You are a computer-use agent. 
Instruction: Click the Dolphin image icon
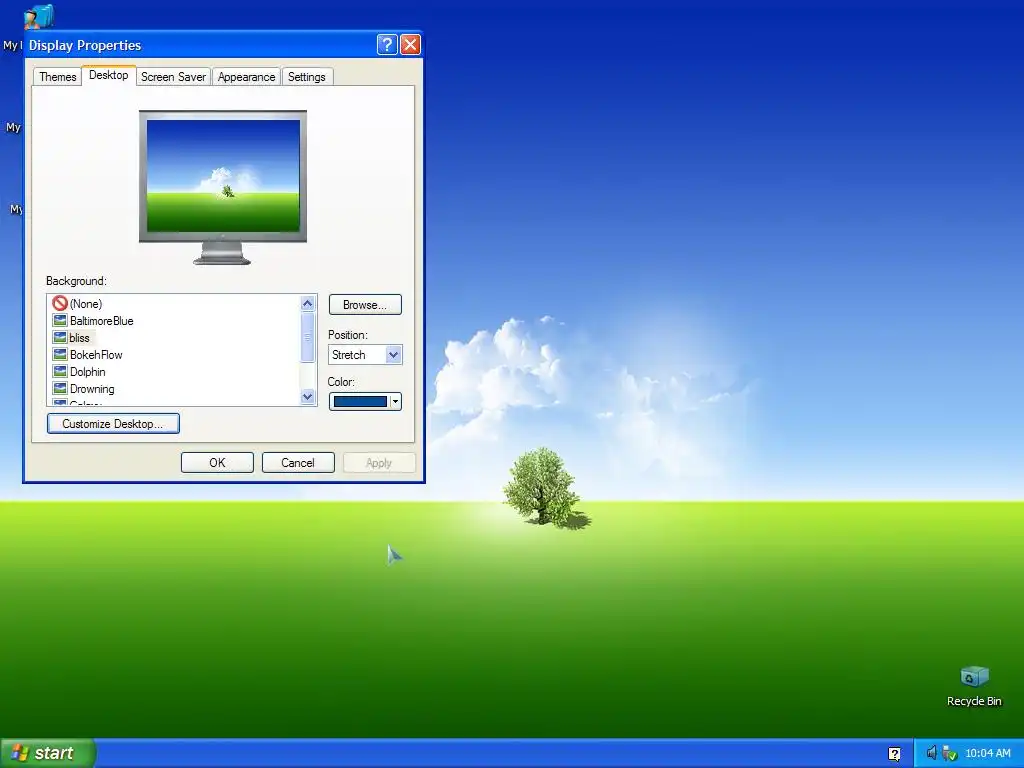pyautogui.click(x=60, y=371)
